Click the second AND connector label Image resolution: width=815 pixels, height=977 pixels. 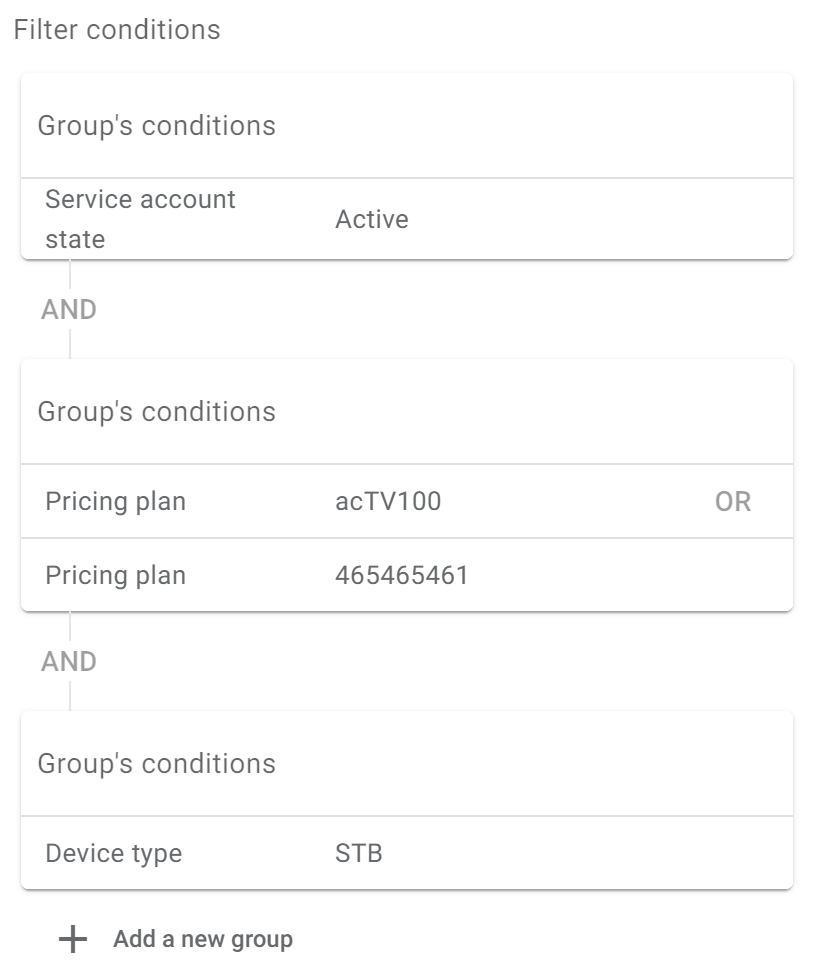tap(69, 662)
